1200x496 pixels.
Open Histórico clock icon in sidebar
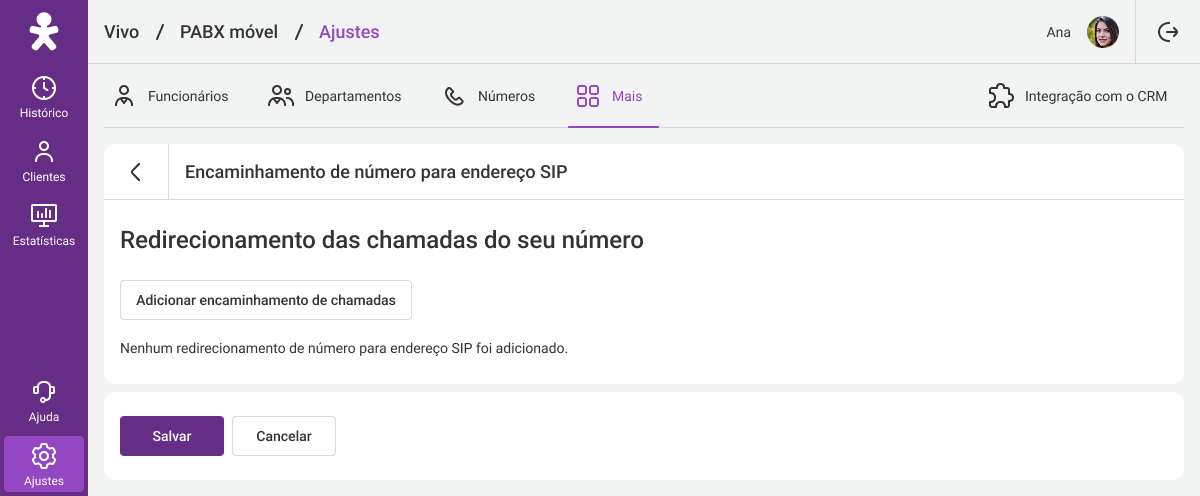tap(43, 88)
